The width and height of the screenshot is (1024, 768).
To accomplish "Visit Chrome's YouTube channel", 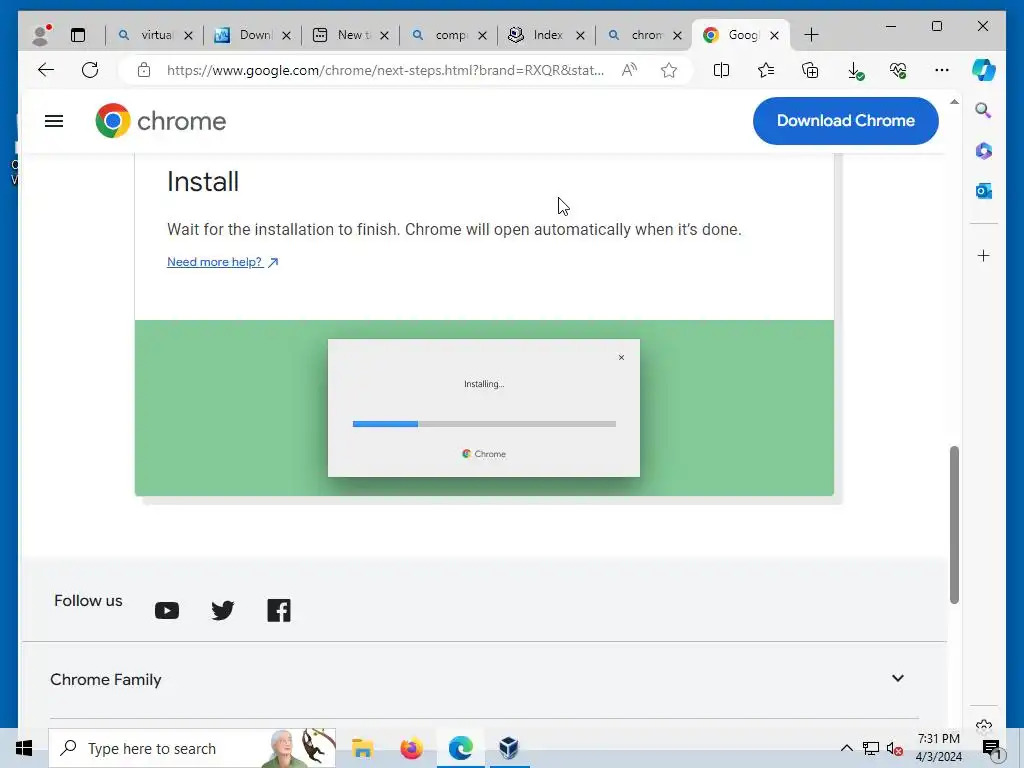I will click(167, 611).
